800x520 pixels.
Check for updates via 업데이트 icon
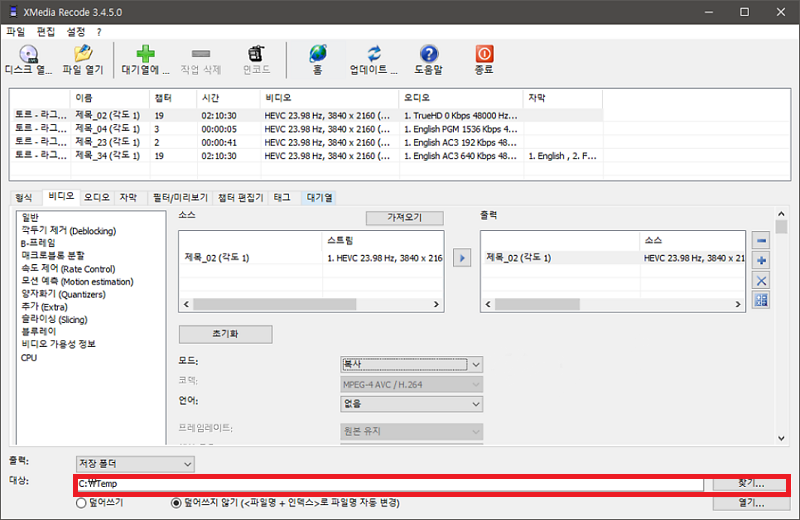tap(374, 54)
